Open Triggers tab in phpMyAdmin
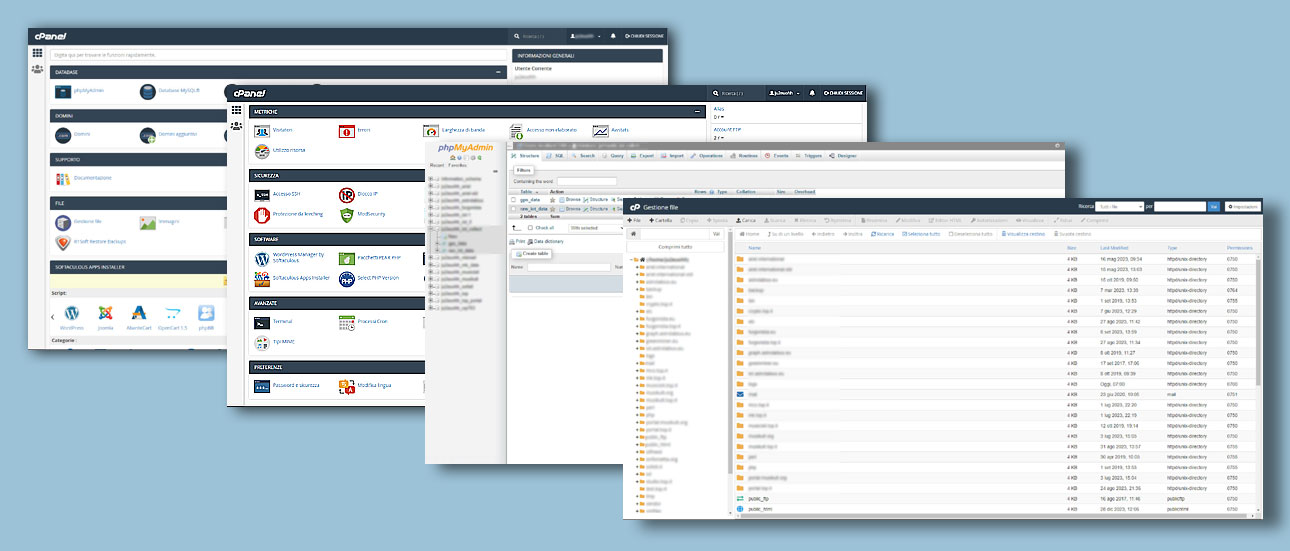The width and height of the screenshot is (1290, 551). (x=808, y=156)
